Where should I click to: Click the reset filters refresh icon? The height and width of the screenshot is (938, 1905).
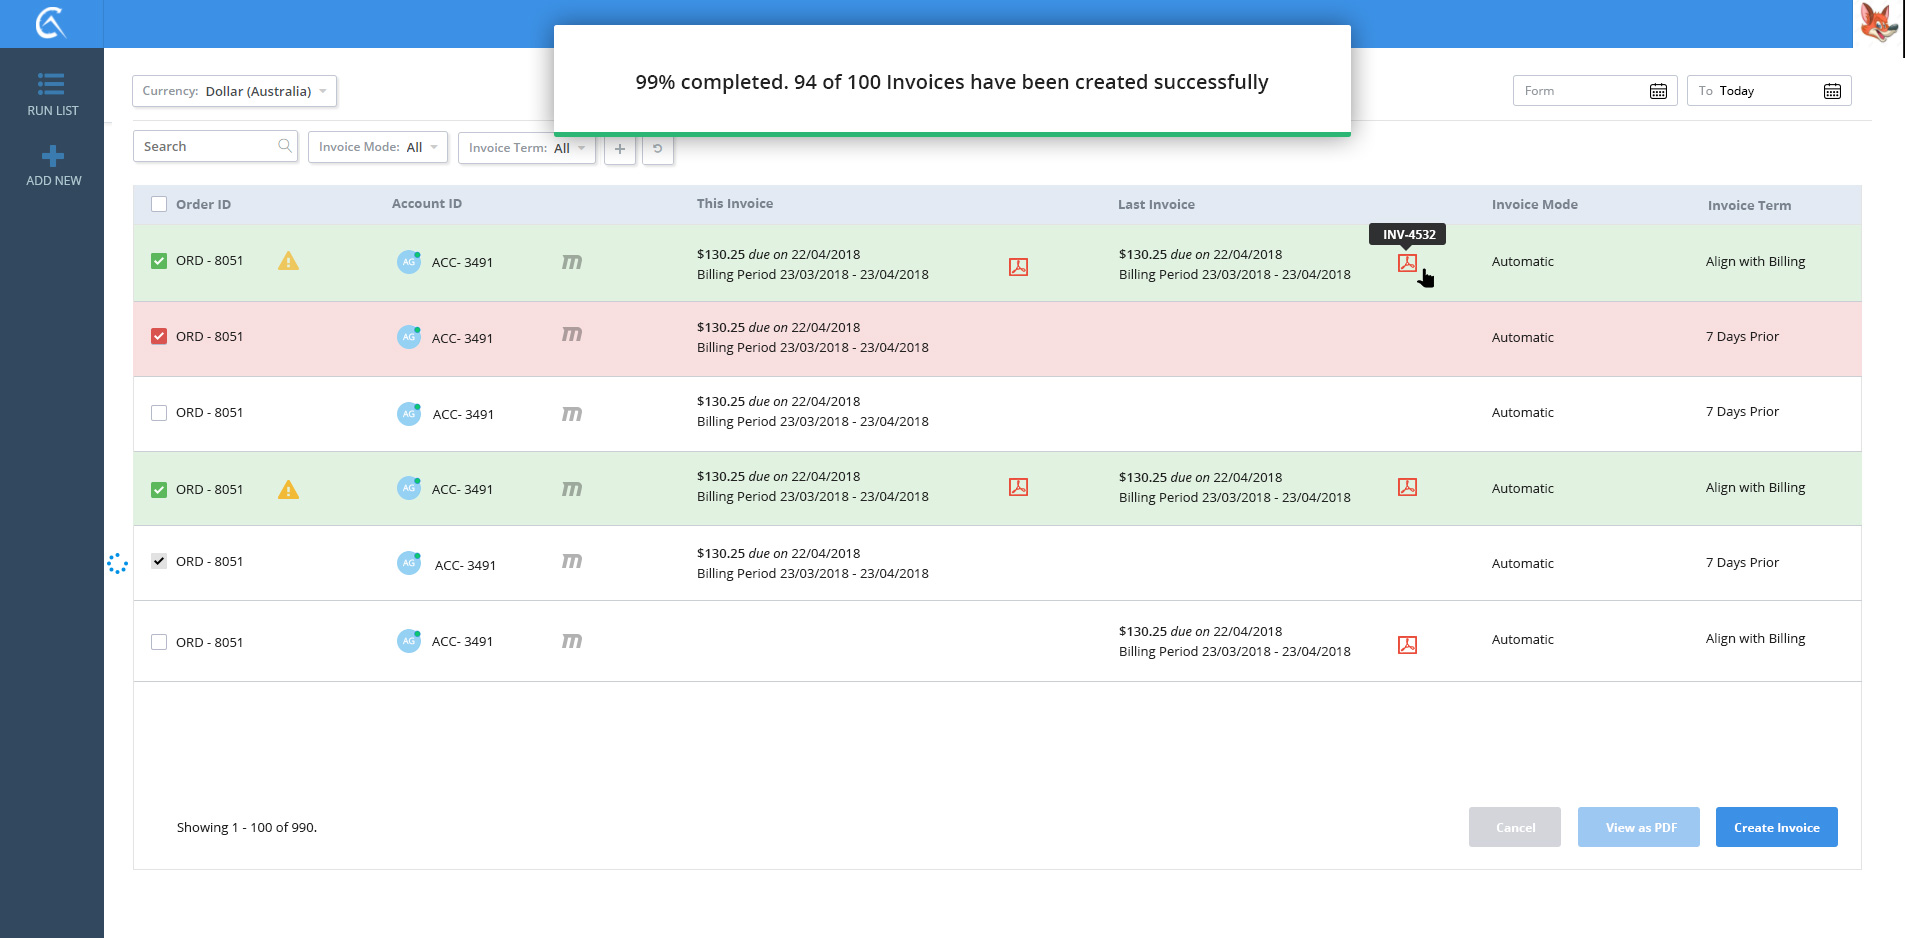[x=657, y=148]
